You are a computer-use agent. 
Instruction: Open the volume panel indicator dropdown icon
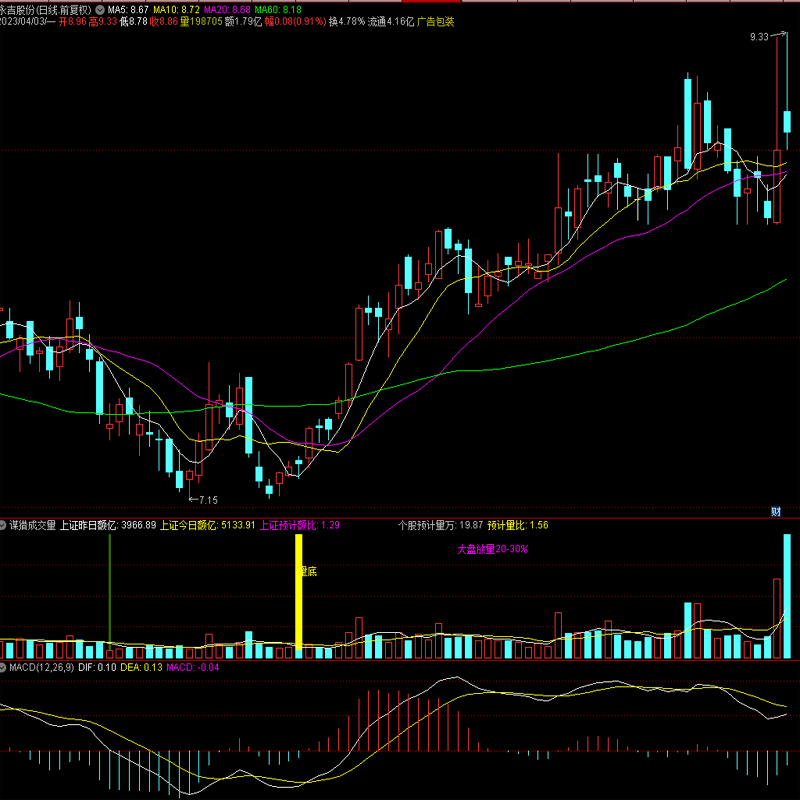(4, 524)
